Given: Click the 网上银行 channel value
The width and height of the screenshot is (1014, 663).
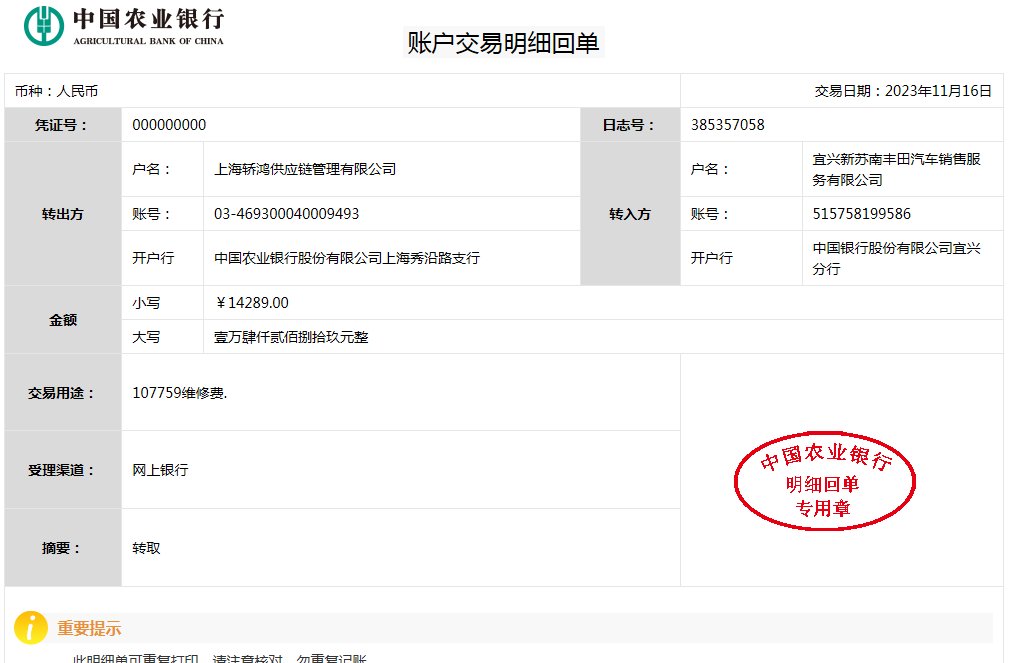Looking at the screenshot, I should click(160, 470).
